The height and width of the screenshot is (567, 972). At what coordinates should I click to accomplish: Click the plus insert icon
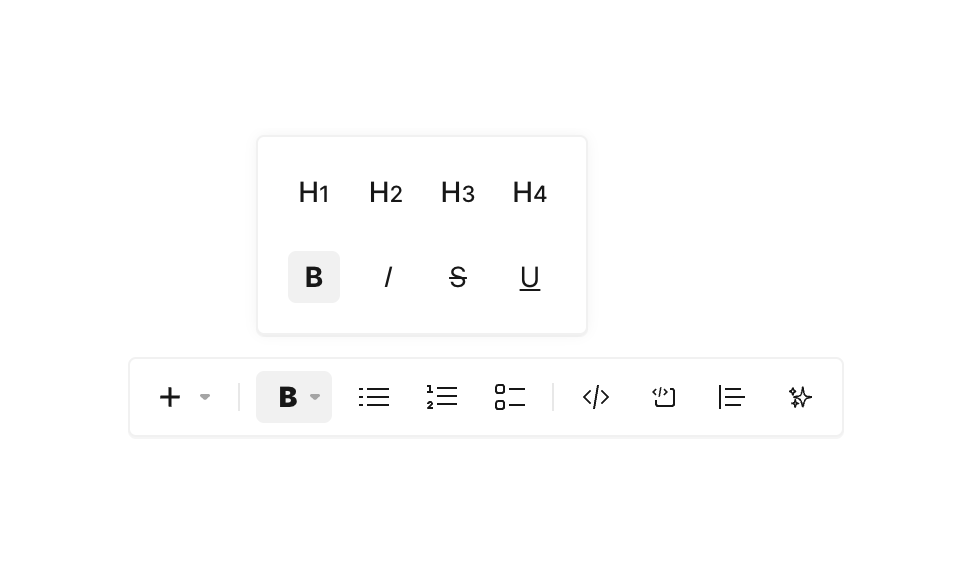pyautogui.click(x=170, y=397)
